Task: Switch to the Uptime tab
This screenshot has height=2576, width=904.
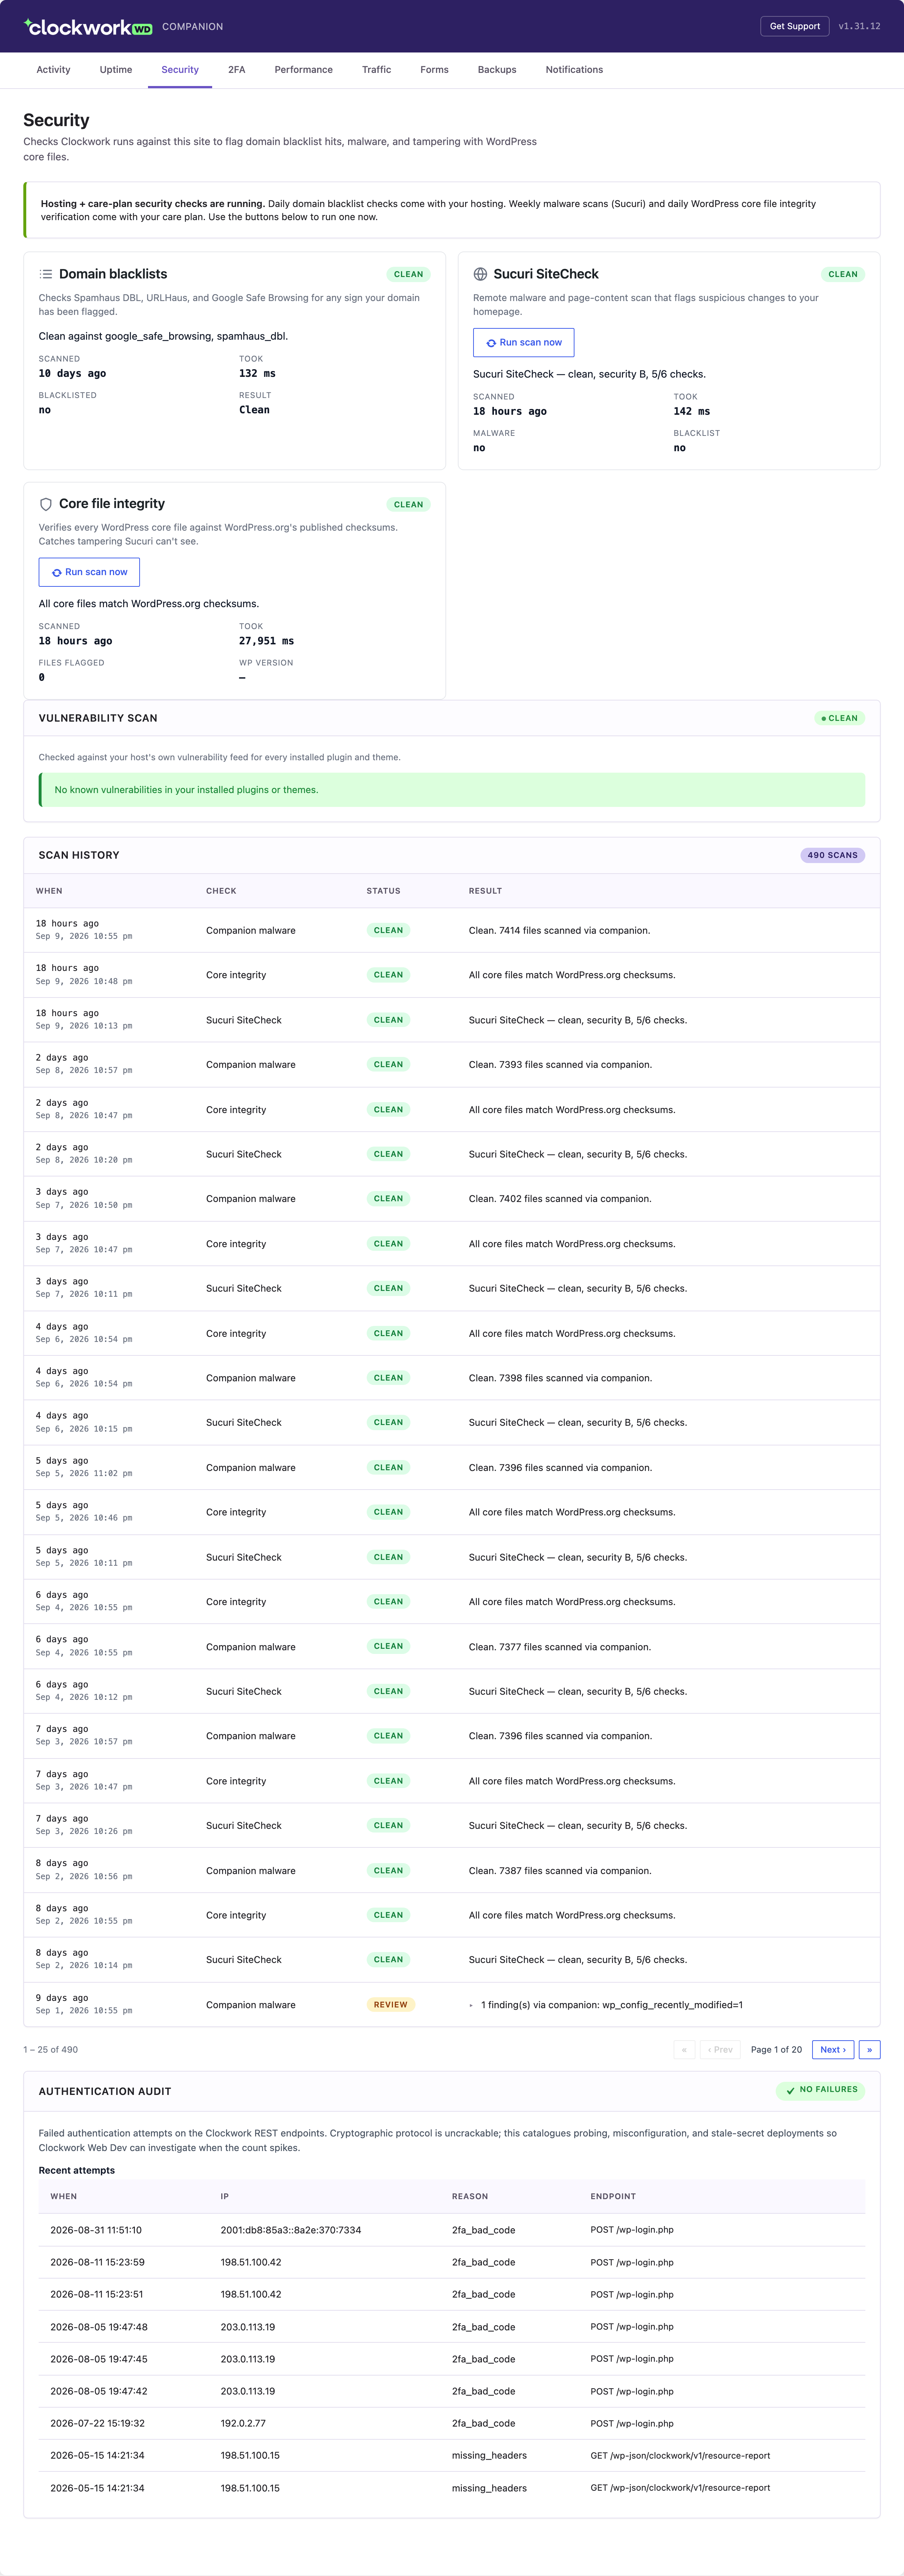Action: point(116,70)
